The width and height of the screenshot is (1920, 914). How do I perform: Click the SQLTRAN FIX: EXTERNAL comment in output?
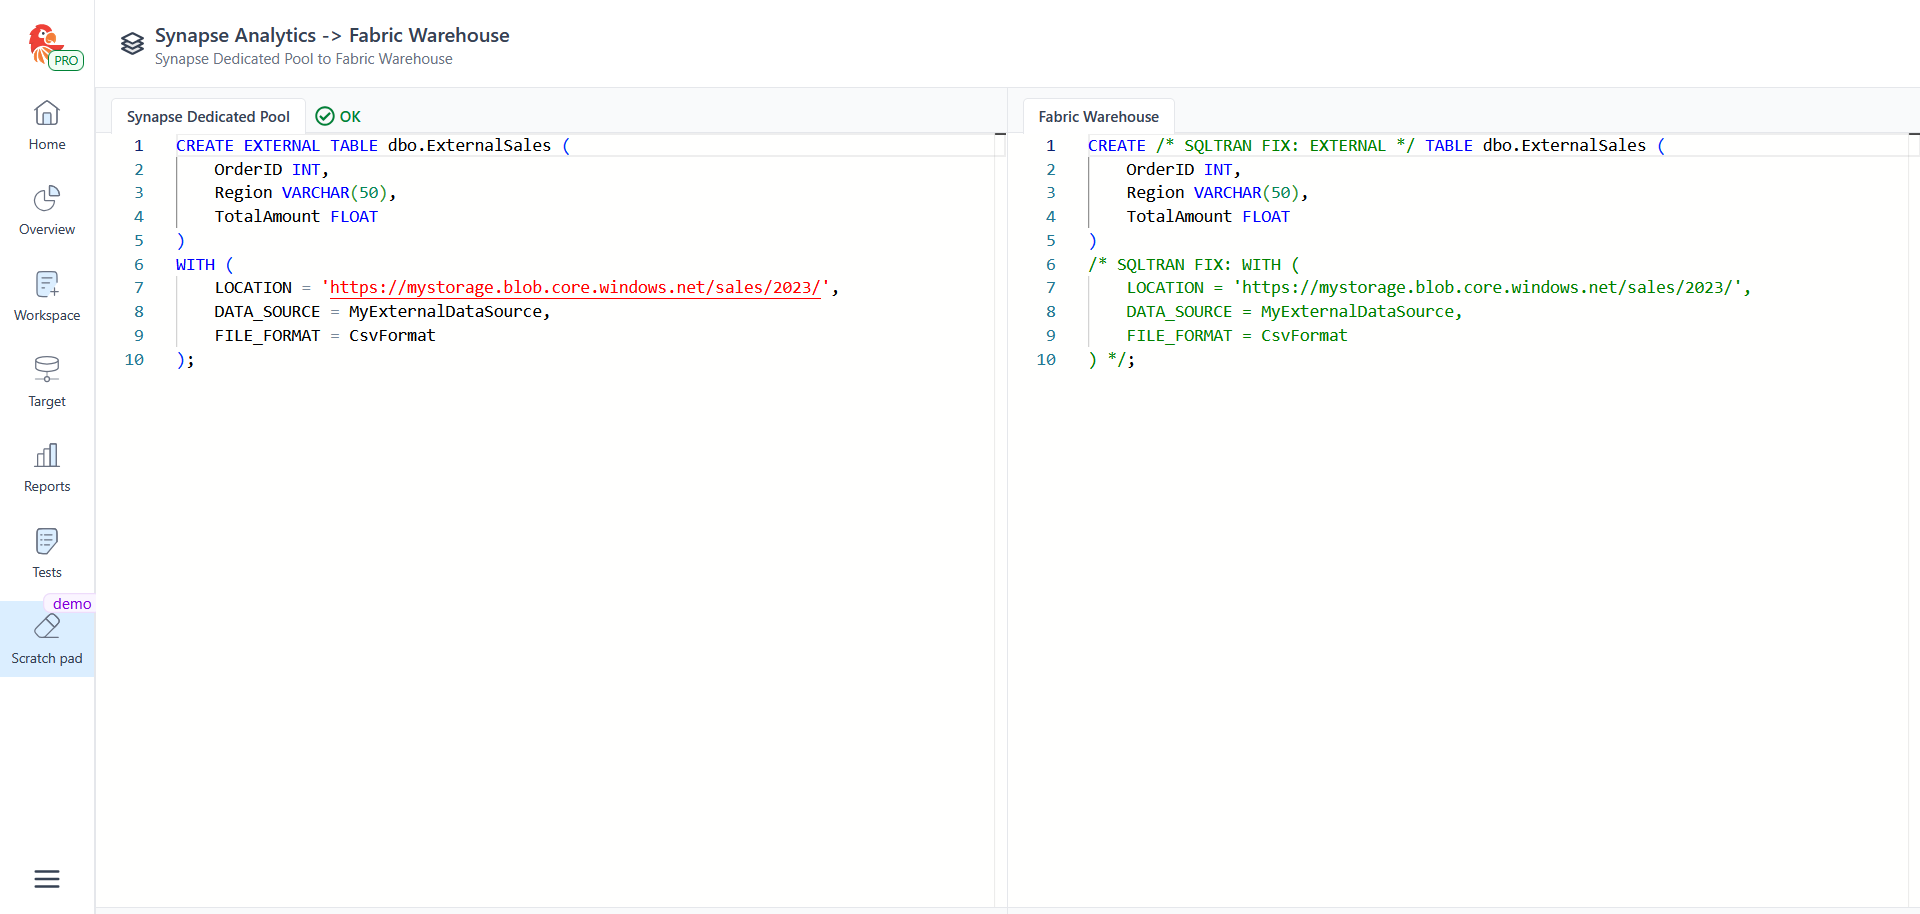pyautogui.click(x=1285, y=146)
